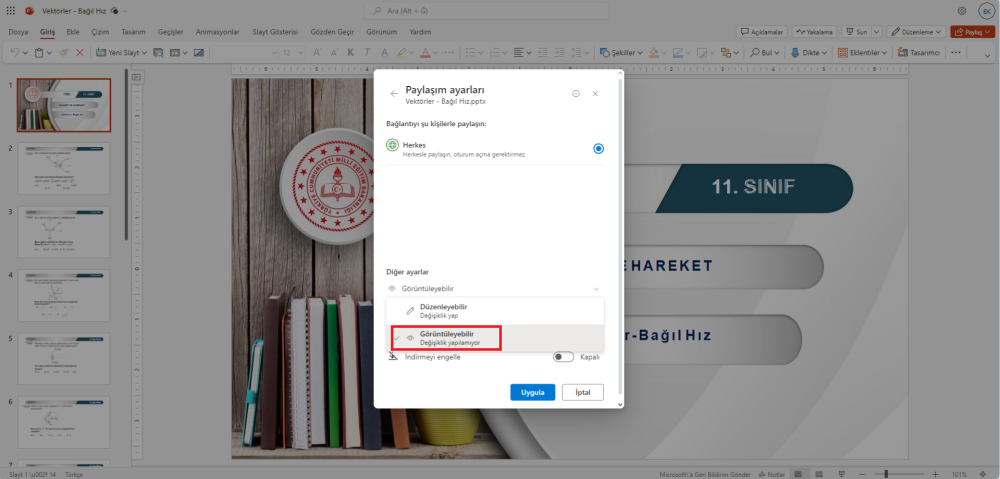Viewport: 1000px width, 479px height.
Task: Click the red delete X icon
Action: (80, 52)
